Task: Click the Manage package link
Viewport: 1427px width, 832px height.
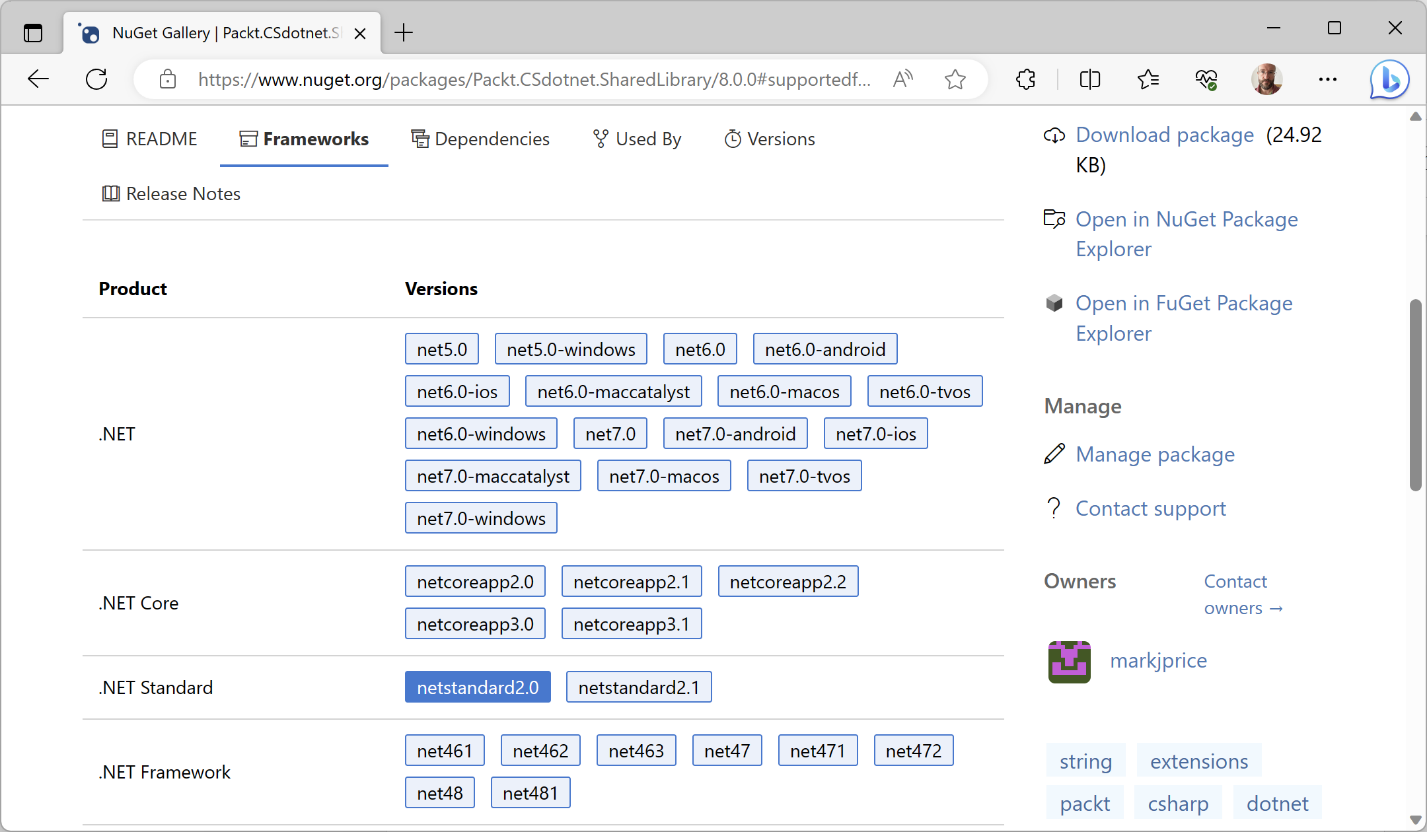Action: point(1155,454)
